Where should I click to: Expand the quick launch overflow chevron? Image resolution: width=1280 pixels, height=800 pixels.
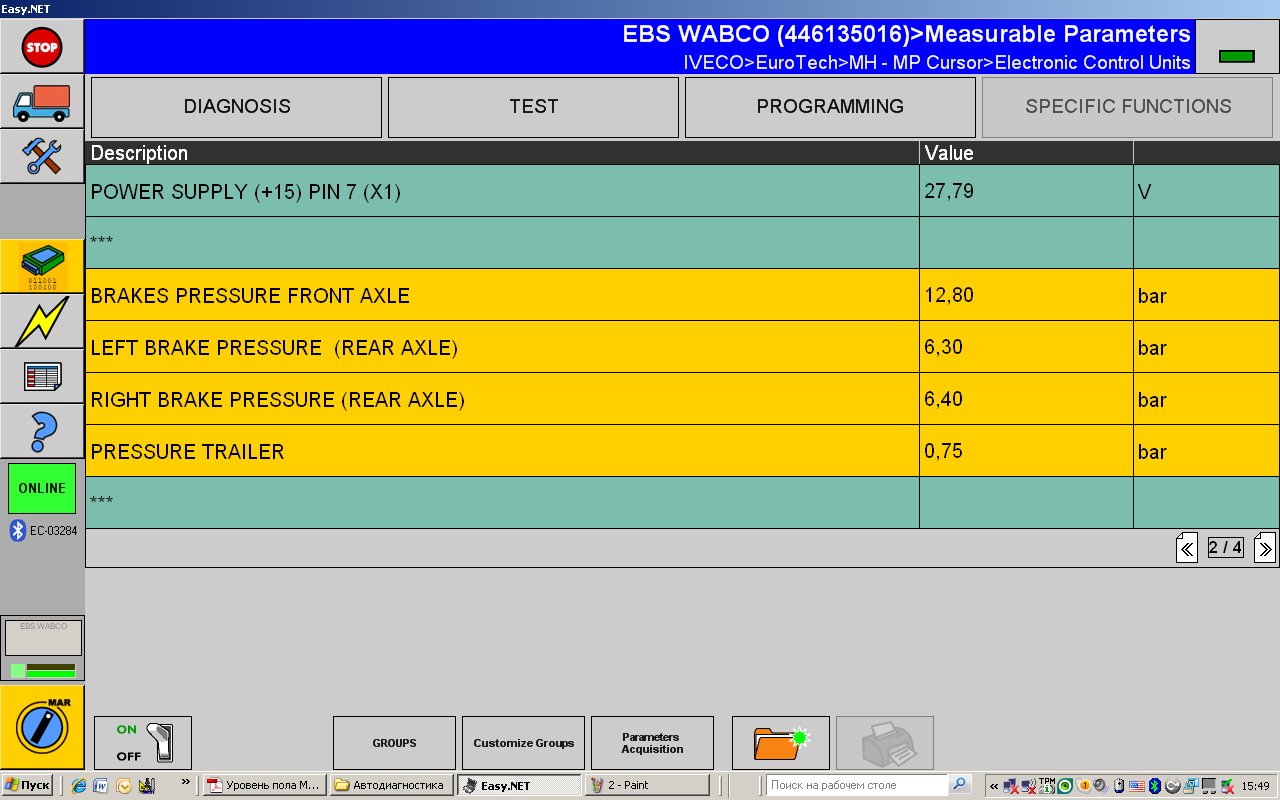pos(186,782)
